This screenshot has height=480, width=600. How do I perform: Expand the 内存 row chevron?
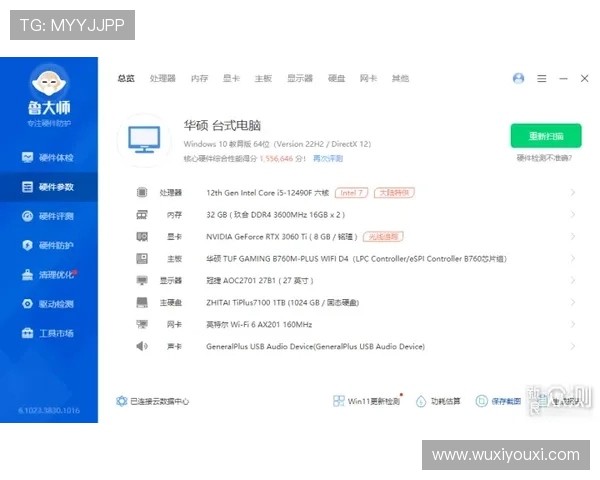click(x=572, y=215)
